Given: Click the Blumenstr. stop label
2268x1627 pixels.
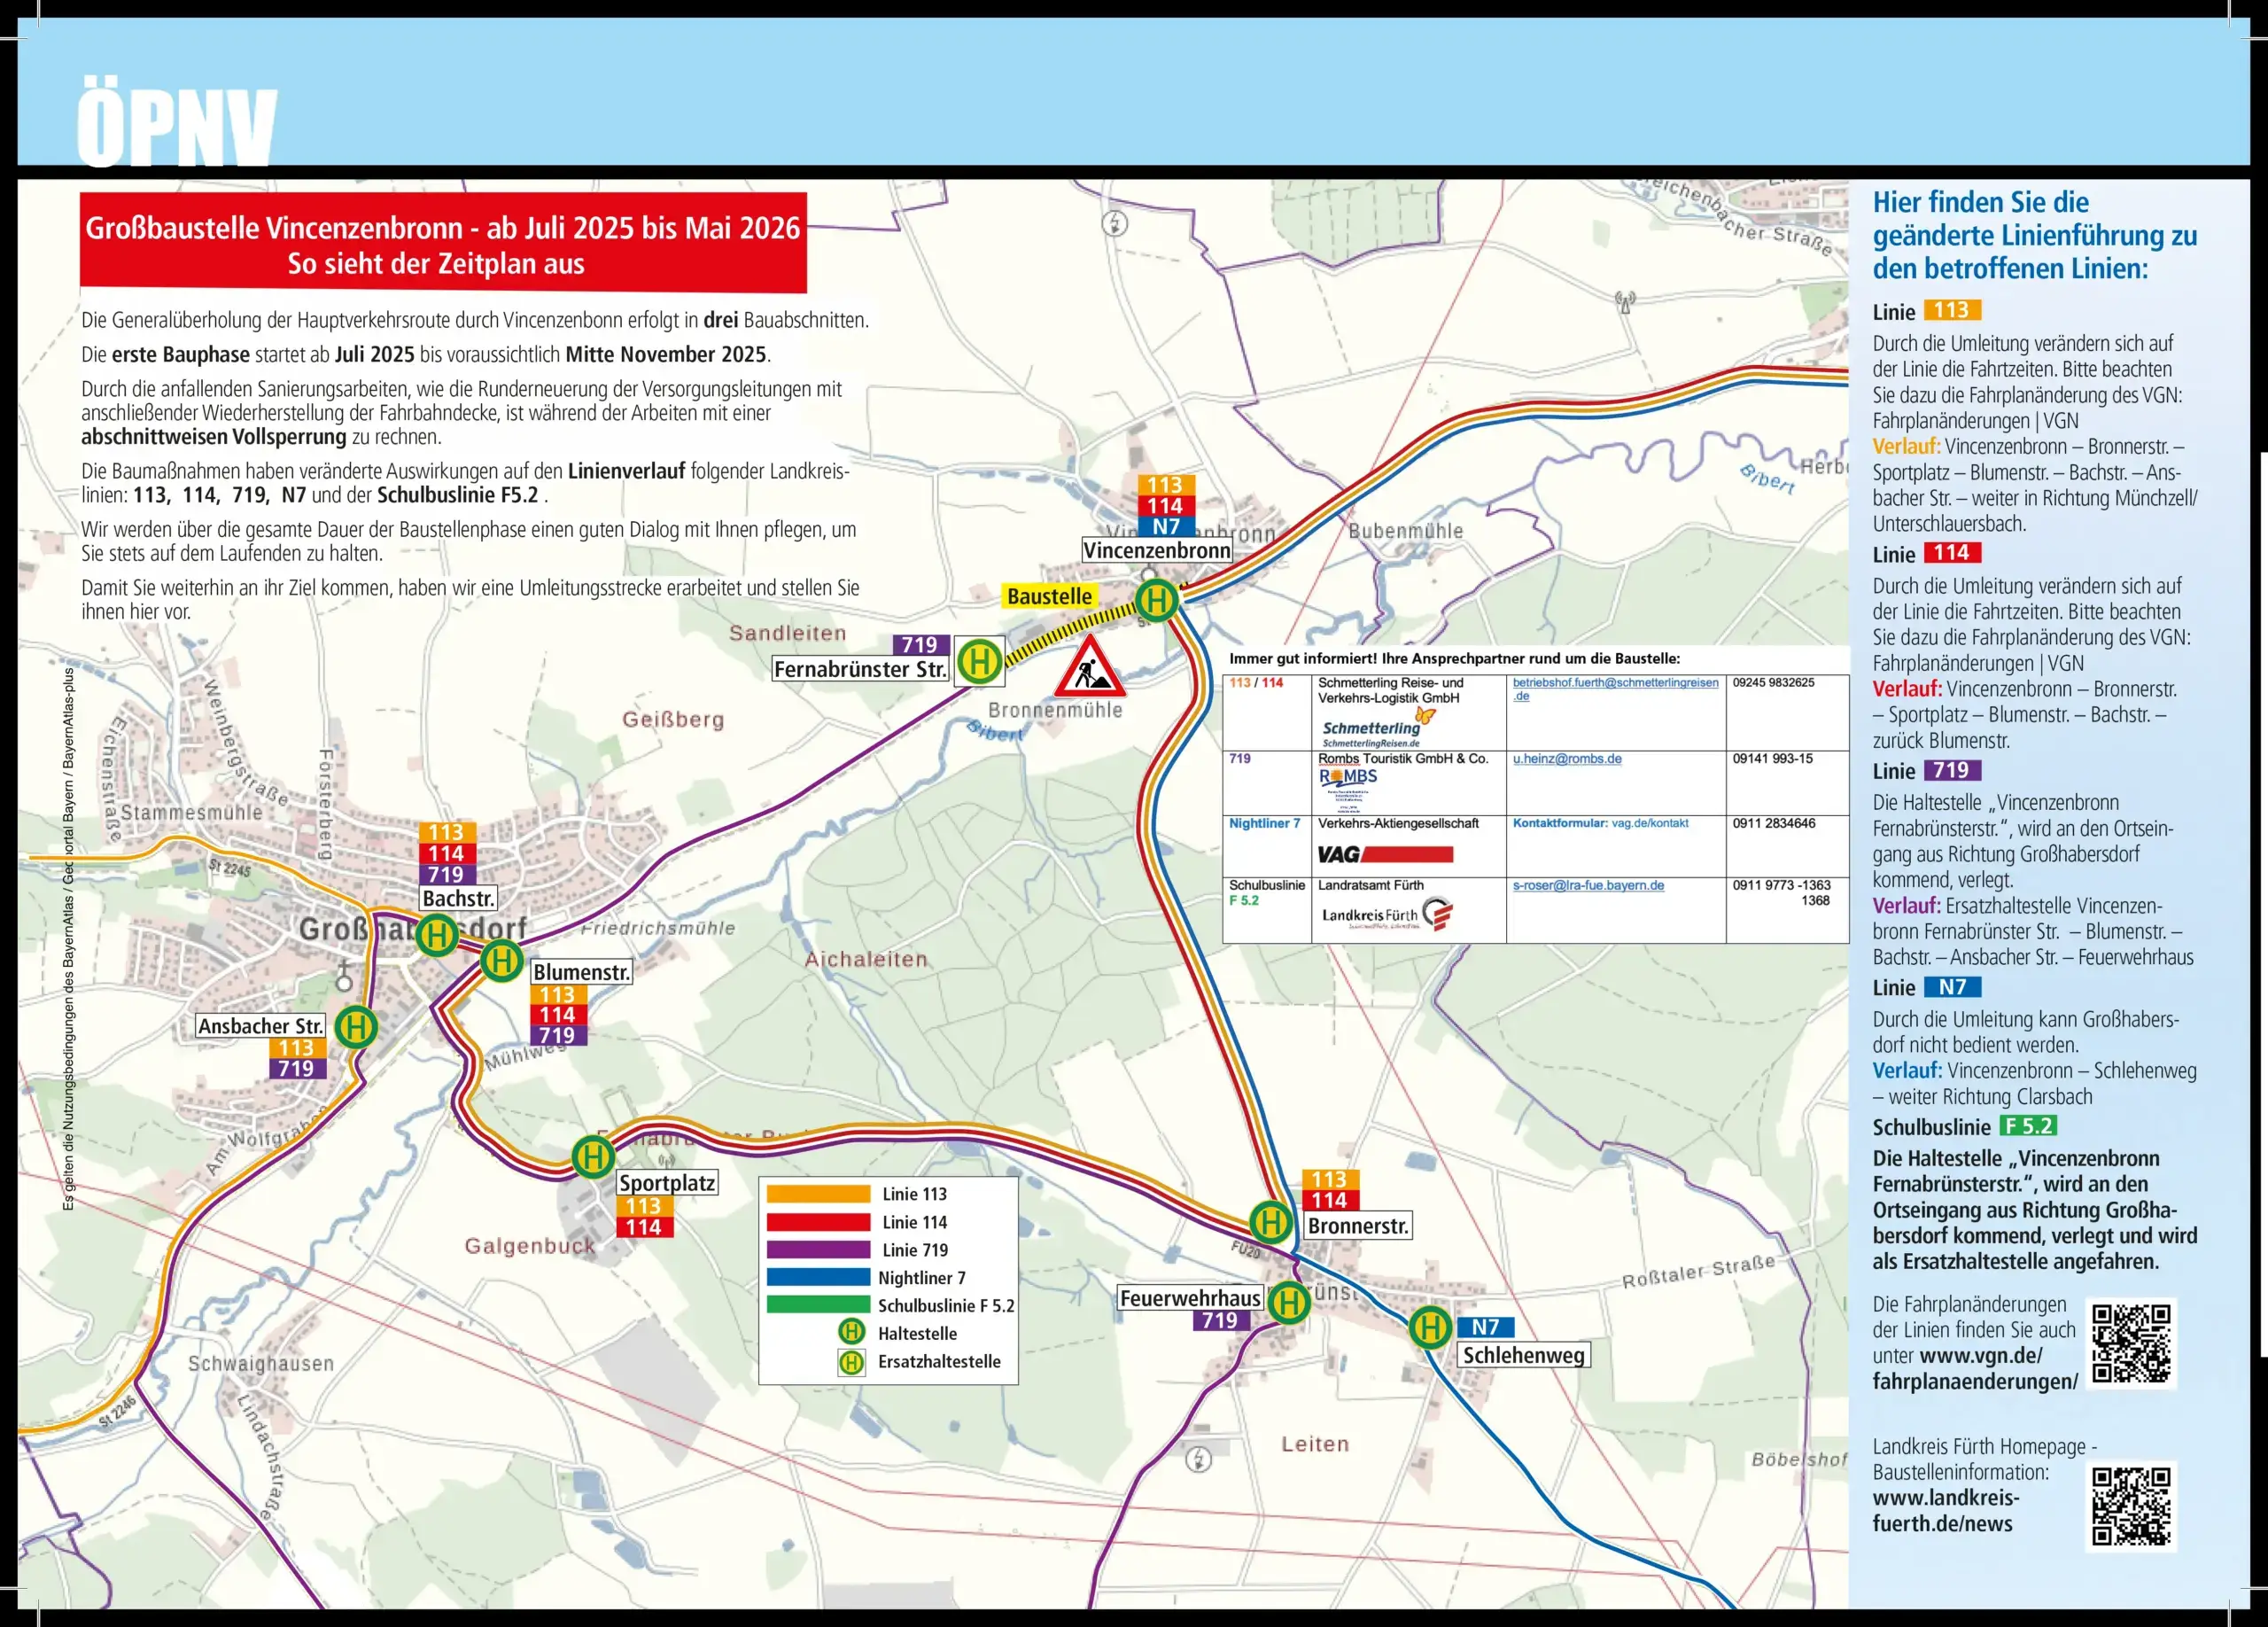Looking at the screenshot, I should pyautogui.click(x=581, y=972).
